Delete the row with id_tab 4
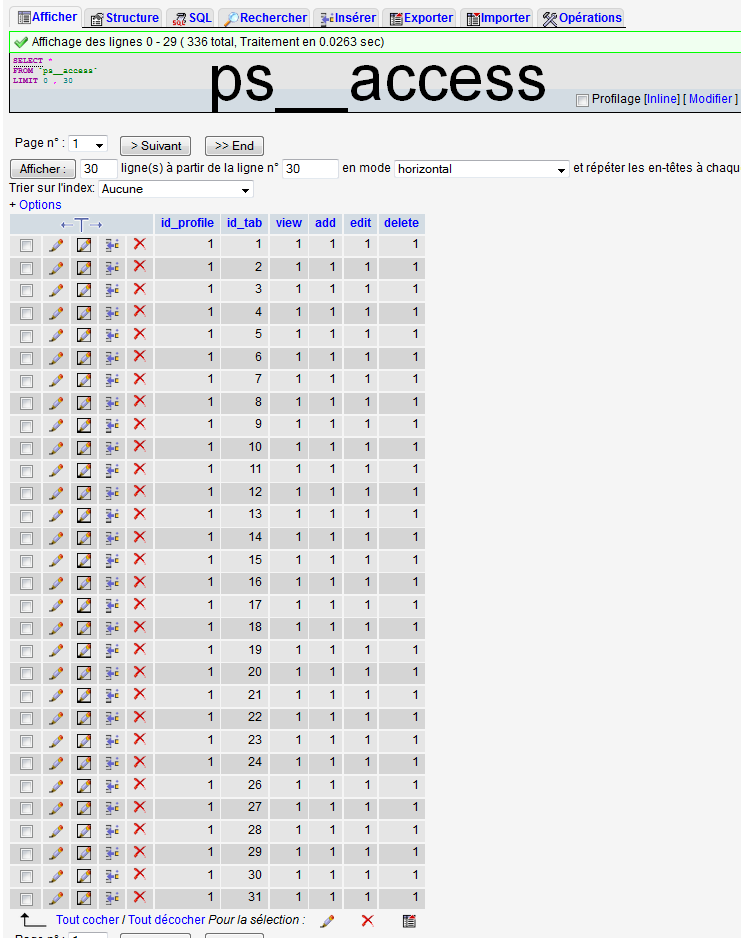Image resolution: width=741 pixels, height=938 pixels. [x=139, y=312]
